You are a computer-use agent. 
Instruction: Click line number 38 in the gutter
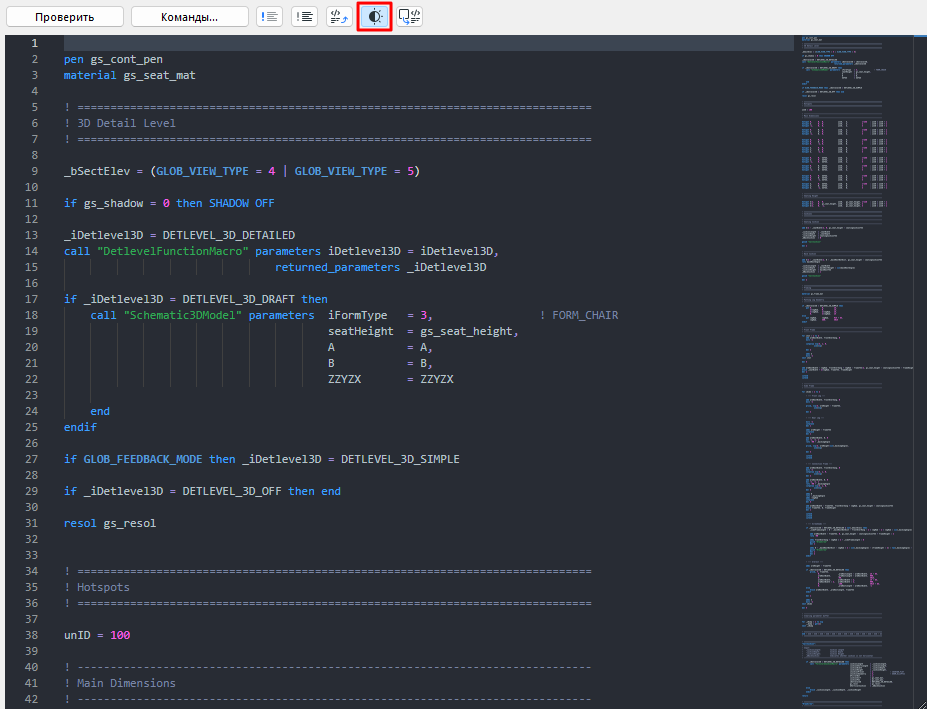[x=34, y=635]
